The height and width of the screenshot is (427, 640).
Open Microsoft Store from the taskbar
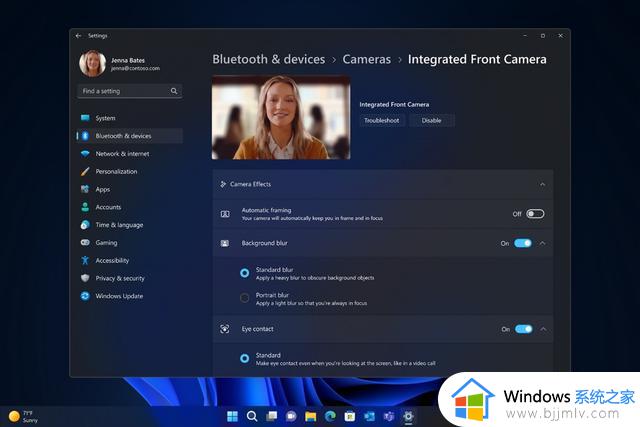[x=350, y=416]
